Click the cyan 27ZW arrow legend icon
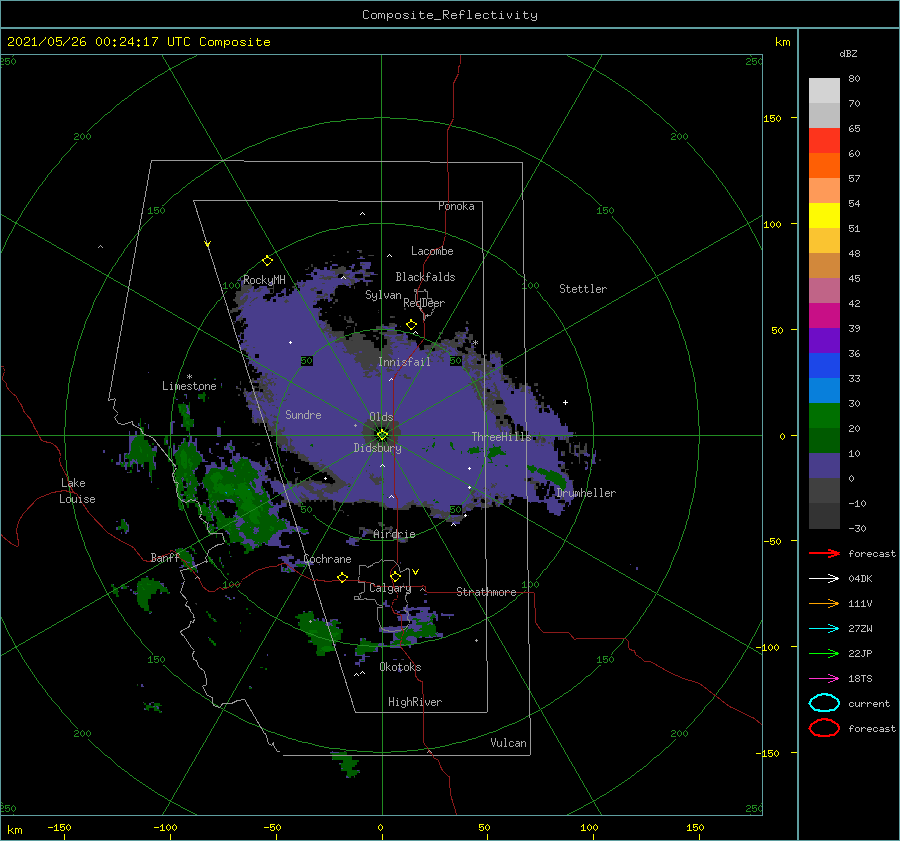This screenshot has height=841, width=900. [x=824, y=629]
